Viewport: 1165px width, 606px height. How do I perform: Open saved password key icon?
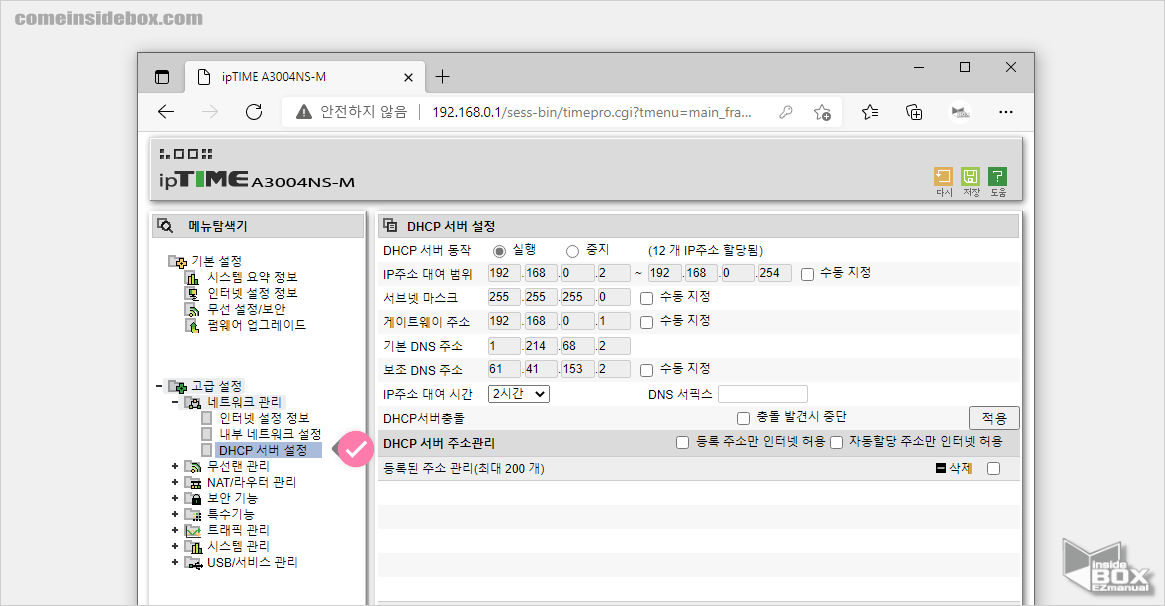coord(785,112)
